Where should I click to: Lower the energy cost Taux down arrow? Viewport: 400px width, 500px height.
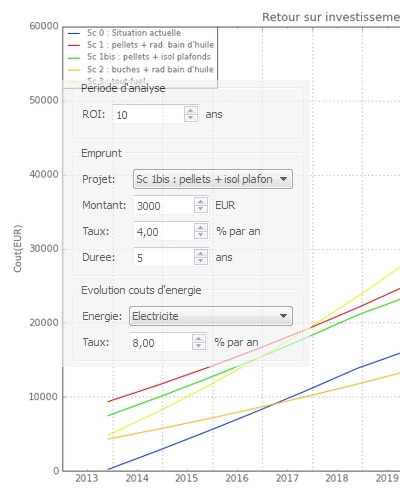click(x=199, y=346)
